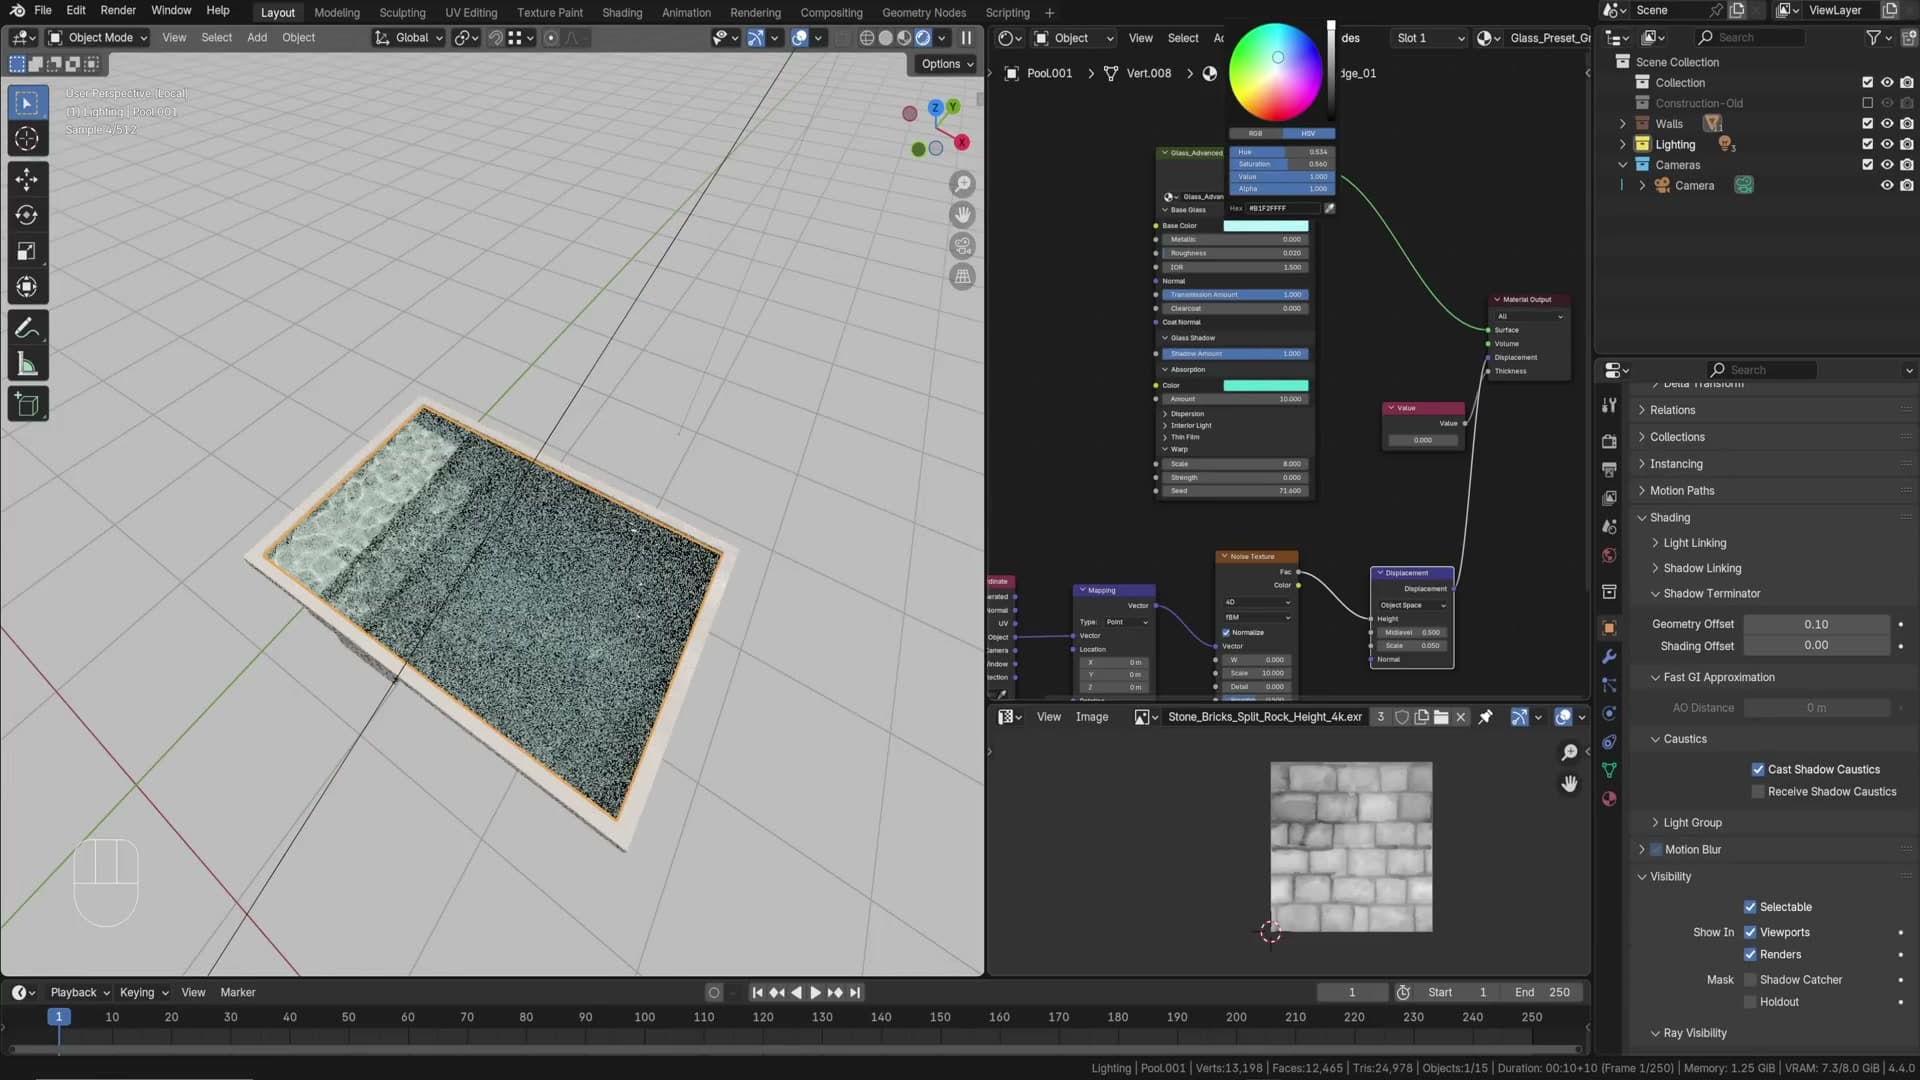The width and height of the screenshot is (1920, 1080).
Task: Enable the Construction-Old collection checkbox
Action: tap(1867, 103)
